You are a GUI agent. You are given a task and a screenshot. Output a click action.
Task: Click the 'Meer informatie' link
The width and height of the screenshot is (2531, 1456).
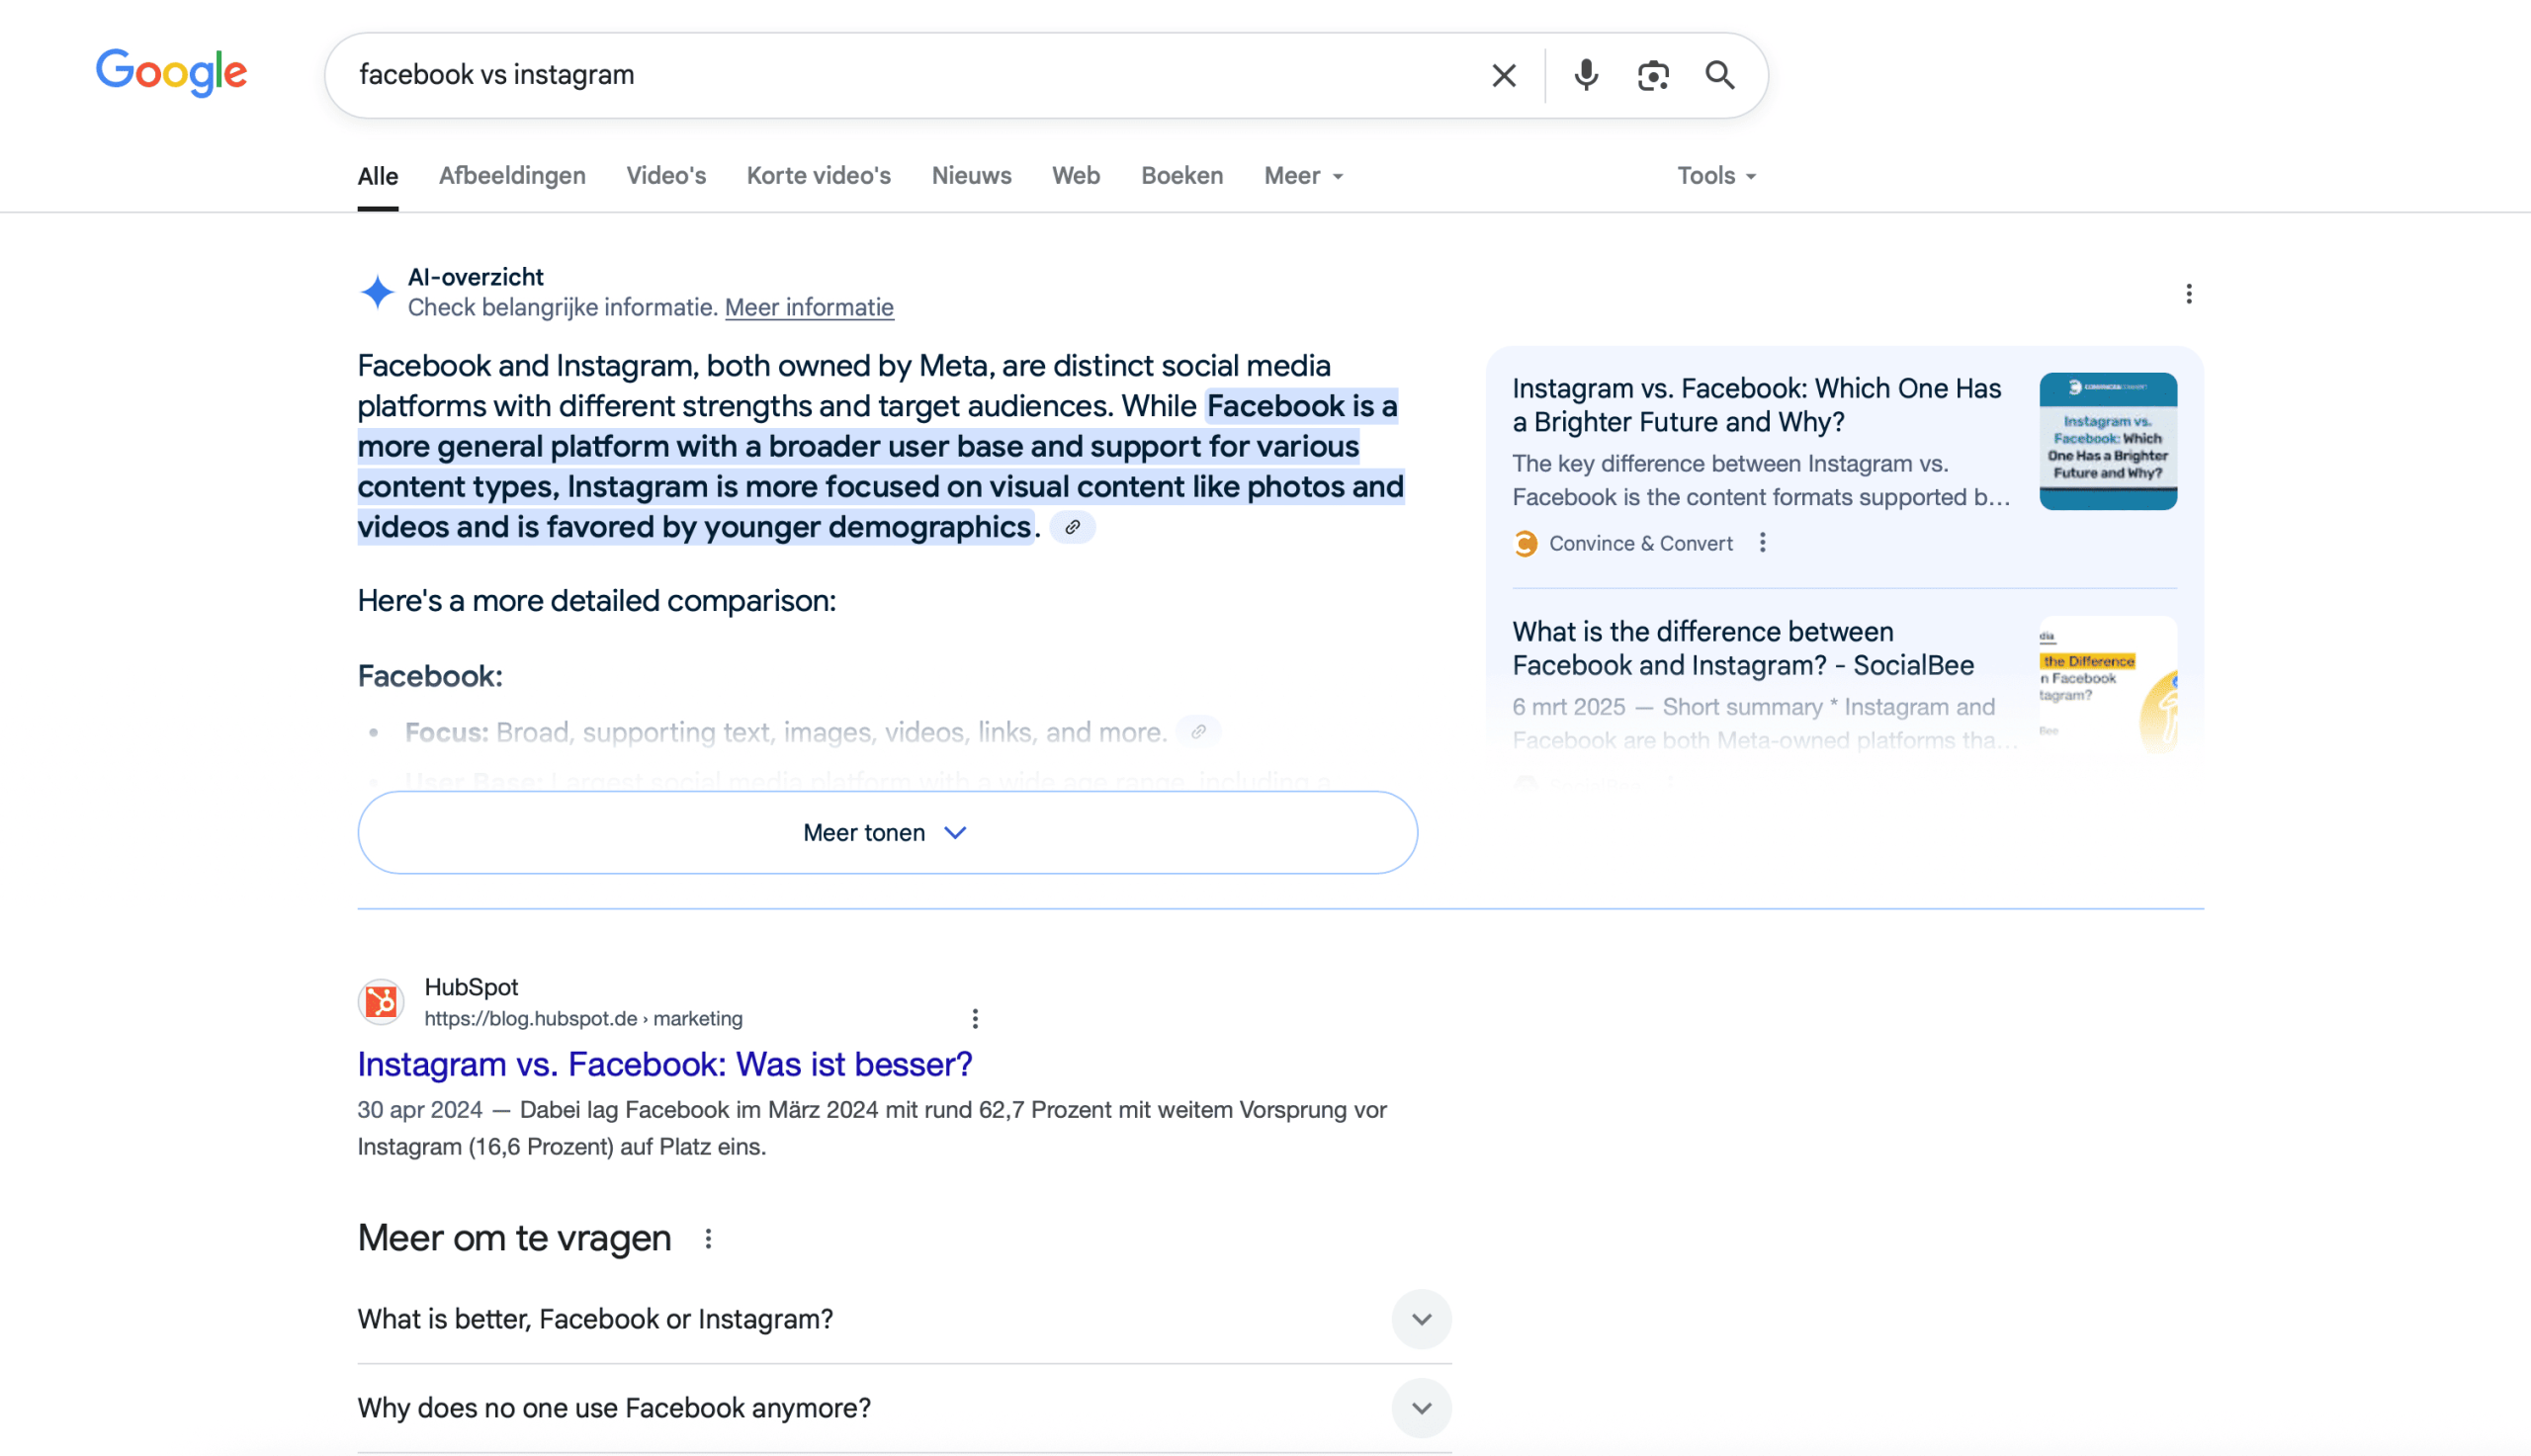pos(809,307)
